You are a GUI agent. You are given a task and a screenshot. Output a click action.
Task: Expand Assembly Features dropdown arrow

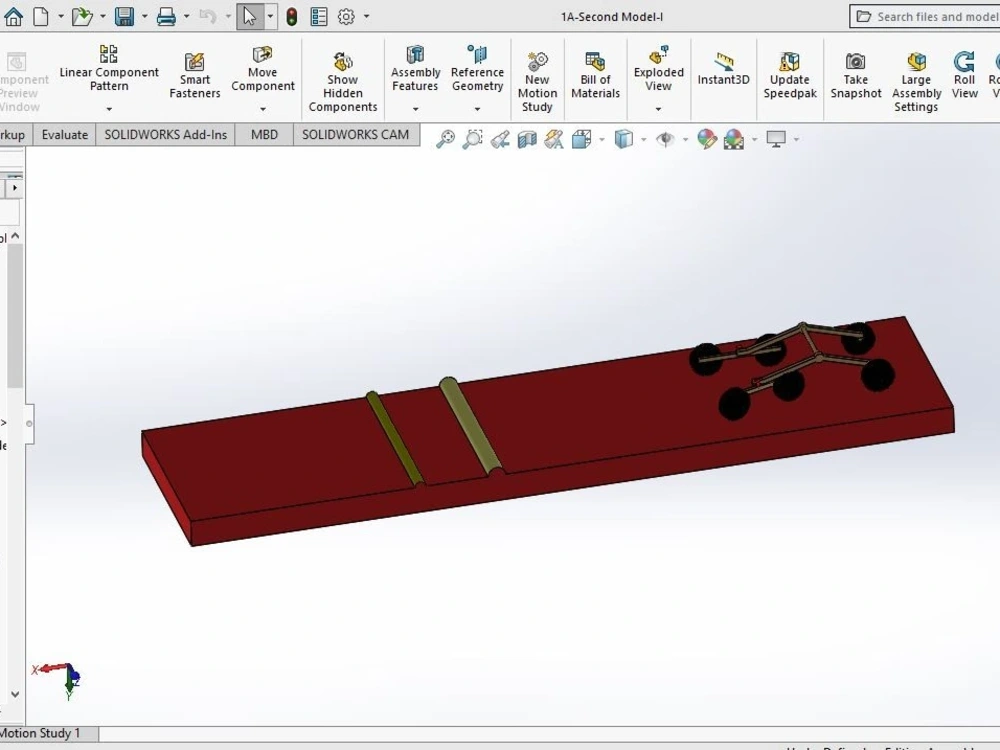pos(415,109)
